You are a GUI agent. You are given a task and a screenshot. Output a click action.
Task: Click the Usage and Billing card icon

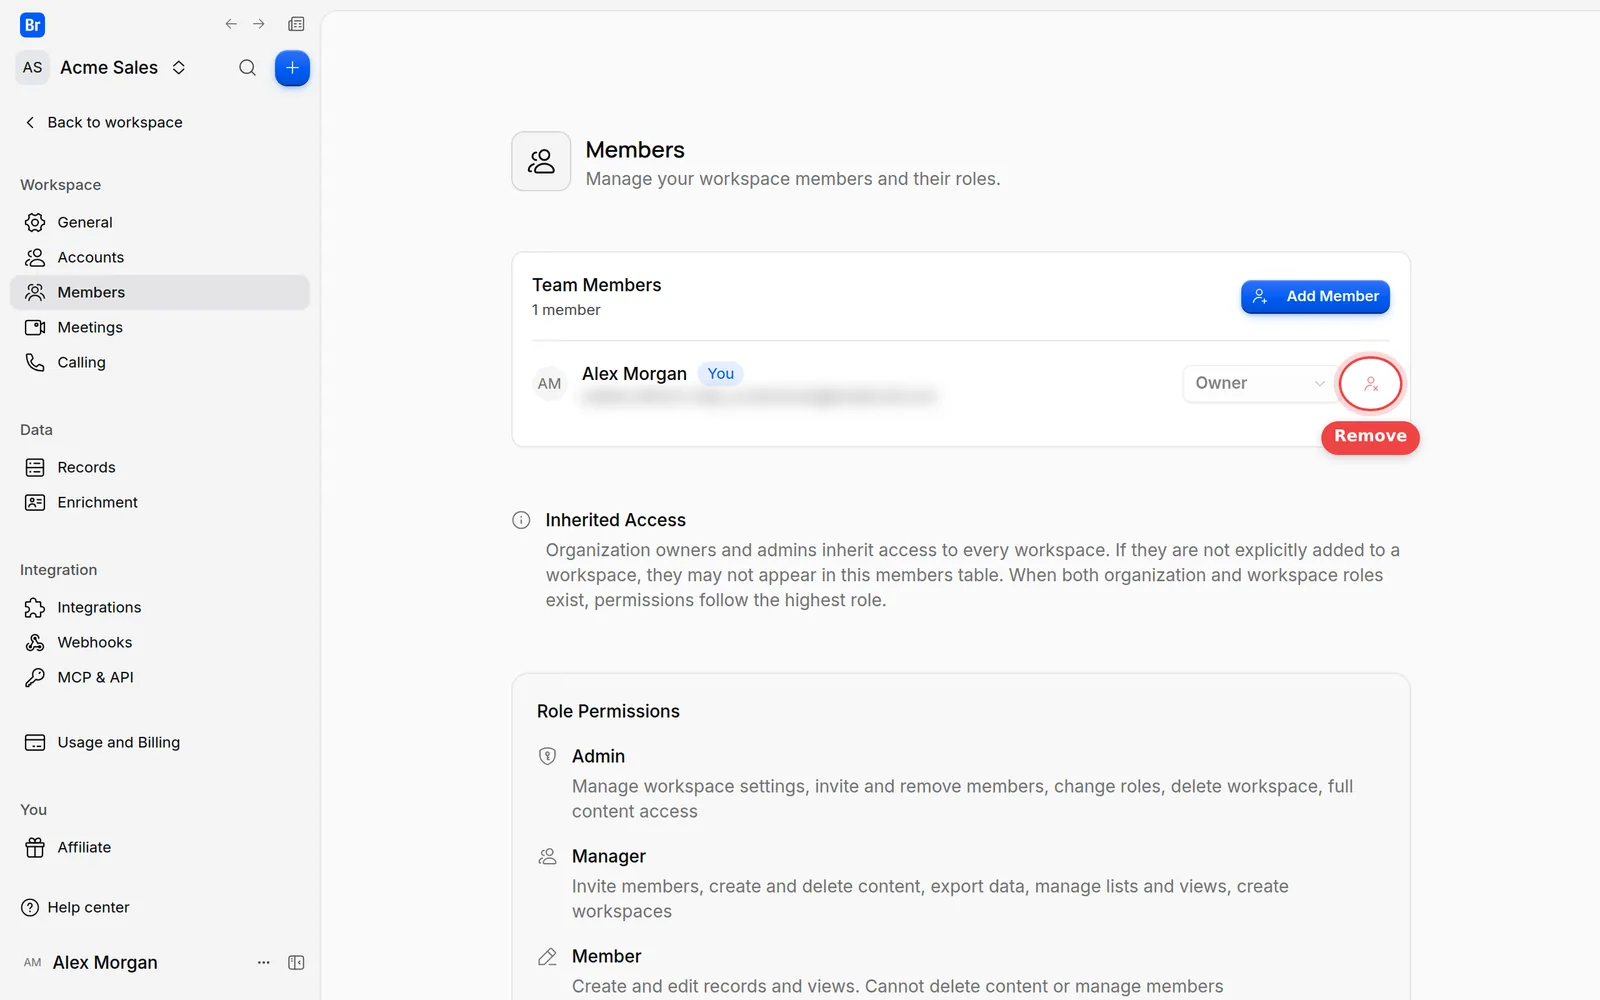point(35,742)
